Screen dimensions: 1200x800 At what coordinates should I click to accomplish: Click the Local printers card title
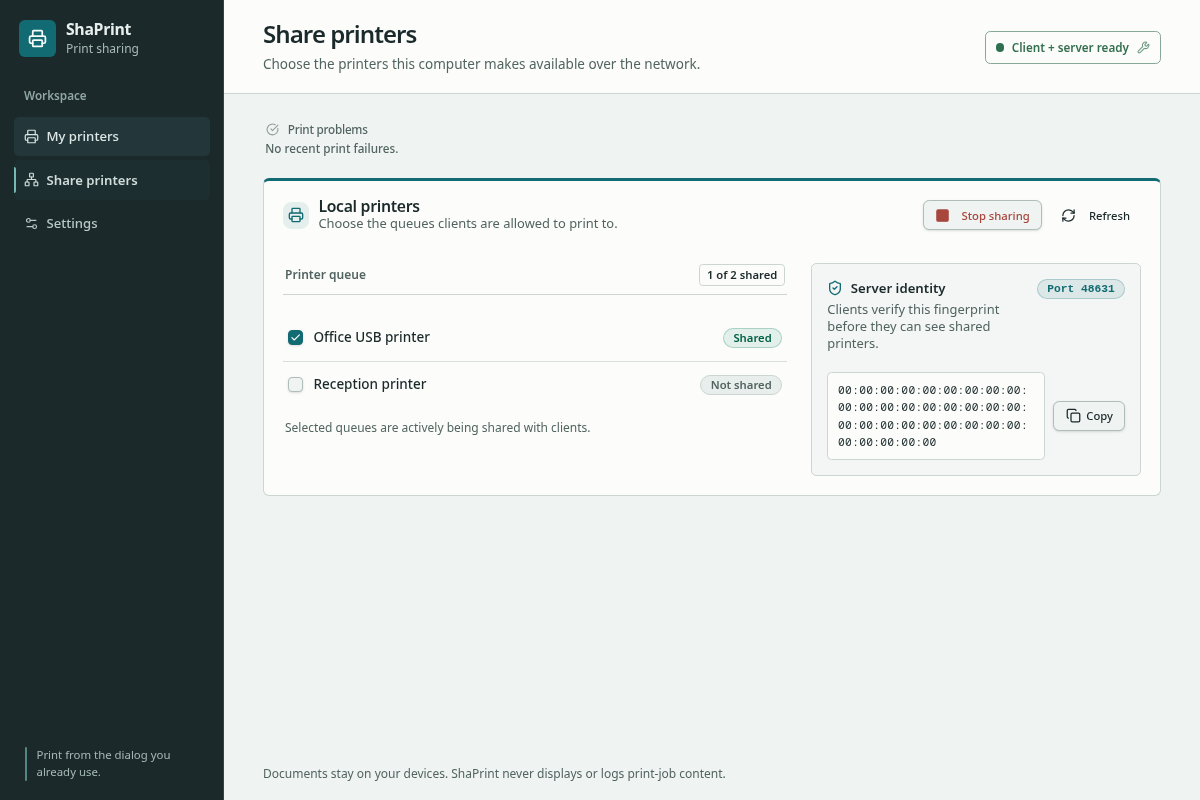[x=369, y=206]
